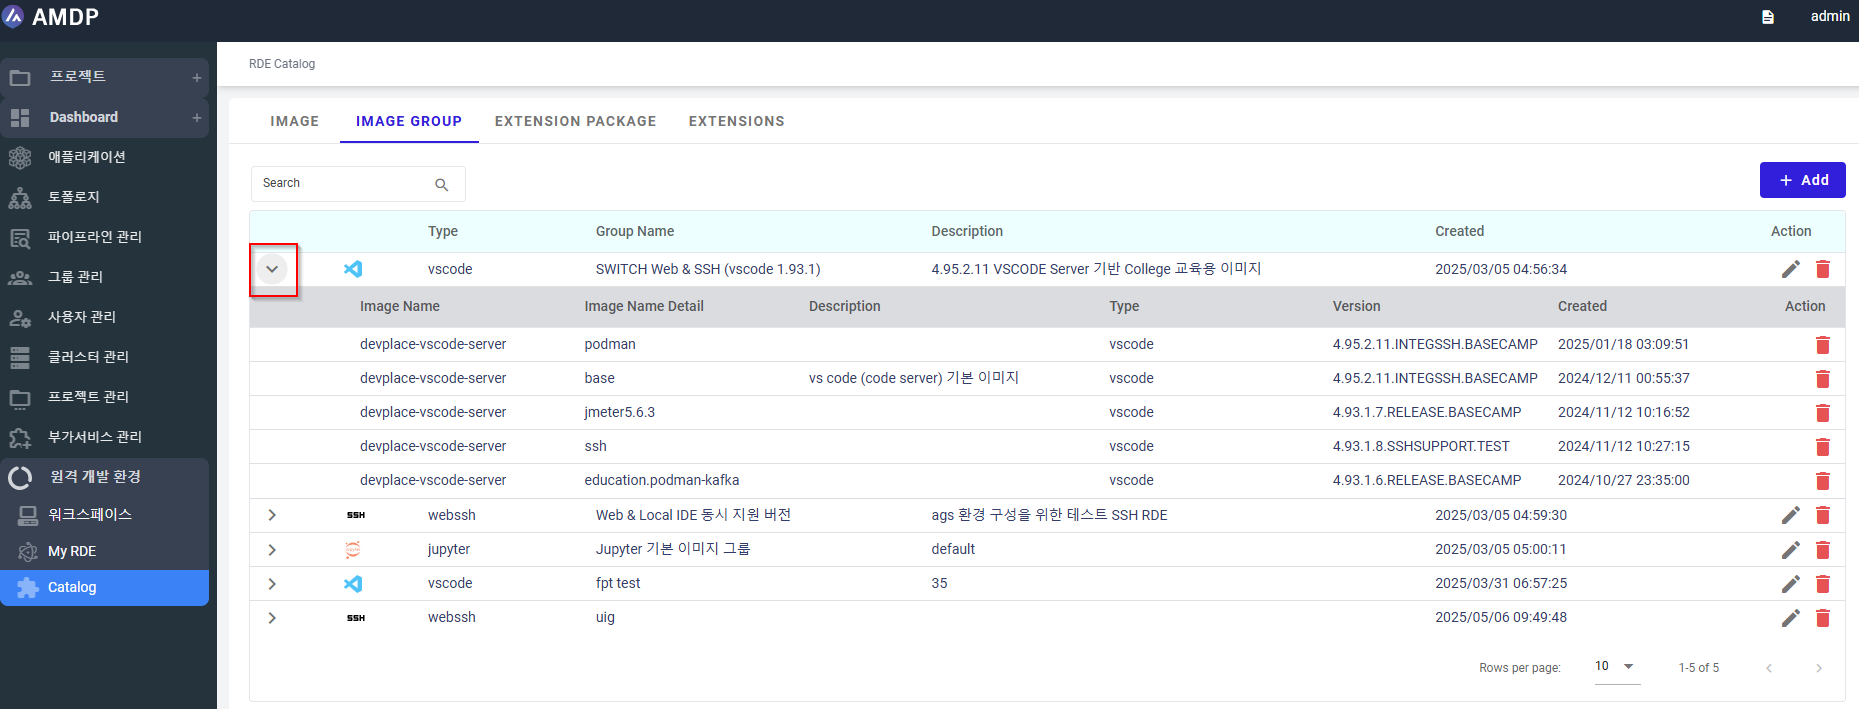The width and height of the screenshot is (1859, 709).
Task: Click the Type column header of the group table
Action: pyautogui.click(x=443, y=231)
